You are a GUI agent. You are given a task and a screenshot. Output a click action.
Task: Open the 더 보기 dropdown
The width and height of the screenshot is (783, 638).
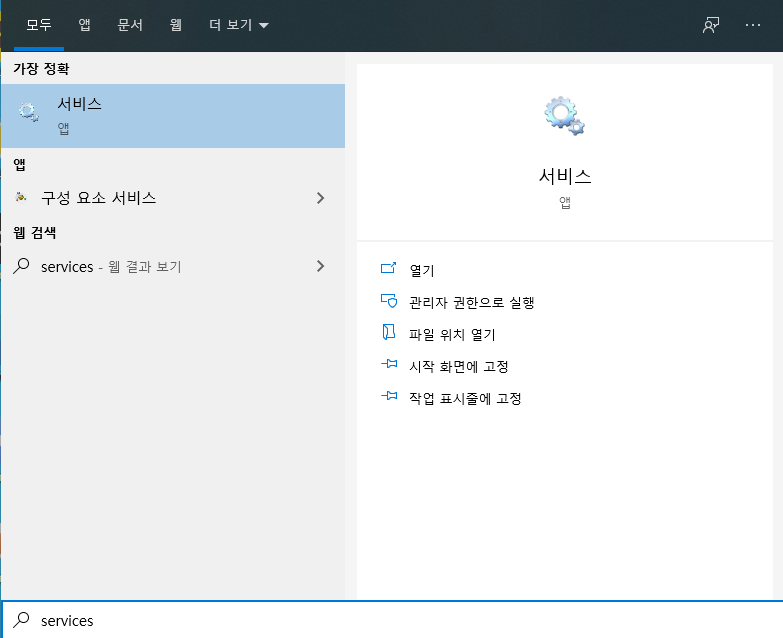(239, 24)
